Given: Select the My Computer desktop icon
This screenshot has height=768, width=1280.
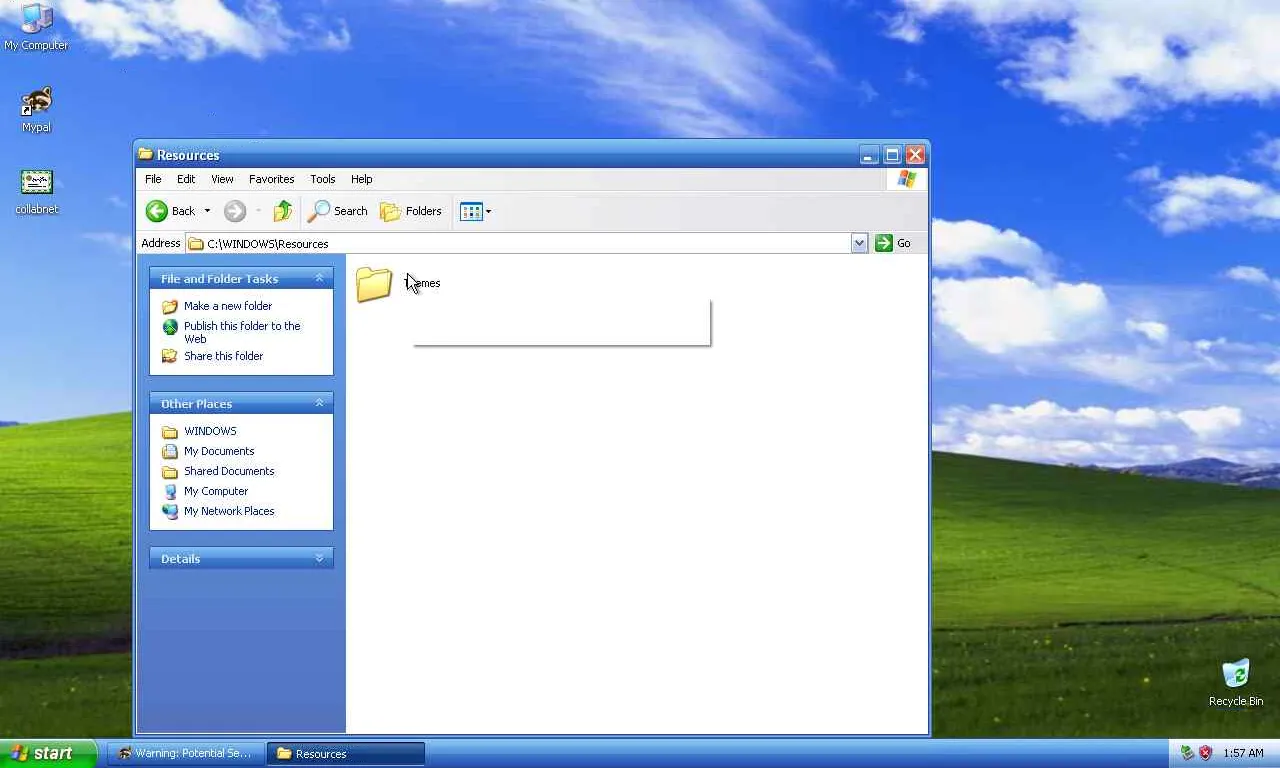Looking at the screenshot, I should [36, 27].
